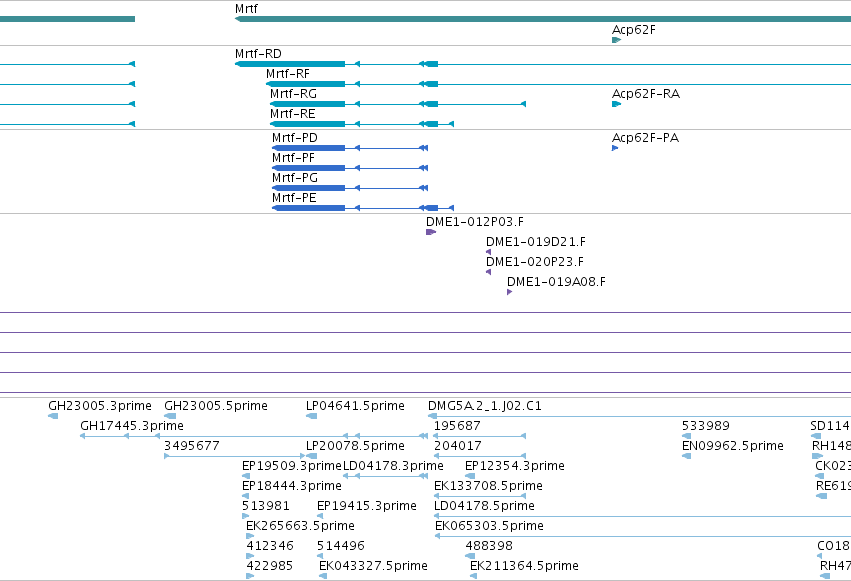The image size is (851, 581).
Task: Select the EK133708.5prime alignment
Action: 480,496
